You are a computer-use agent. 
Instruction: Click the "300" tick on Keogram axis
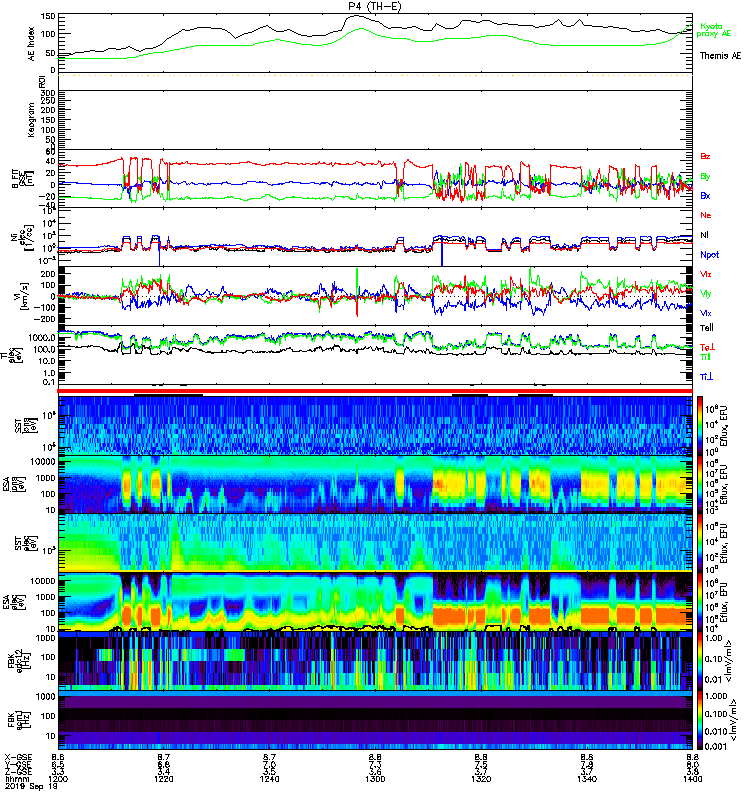48,93
